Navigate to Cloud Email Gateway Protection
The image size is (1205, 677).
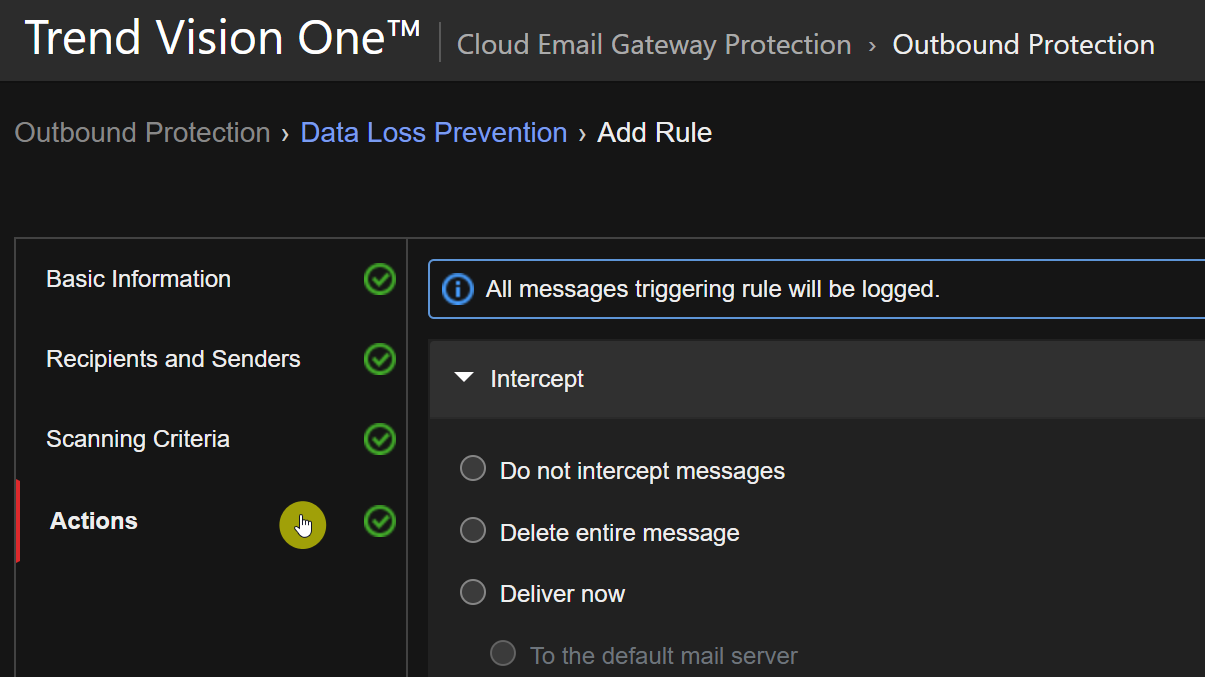(654, 45)
